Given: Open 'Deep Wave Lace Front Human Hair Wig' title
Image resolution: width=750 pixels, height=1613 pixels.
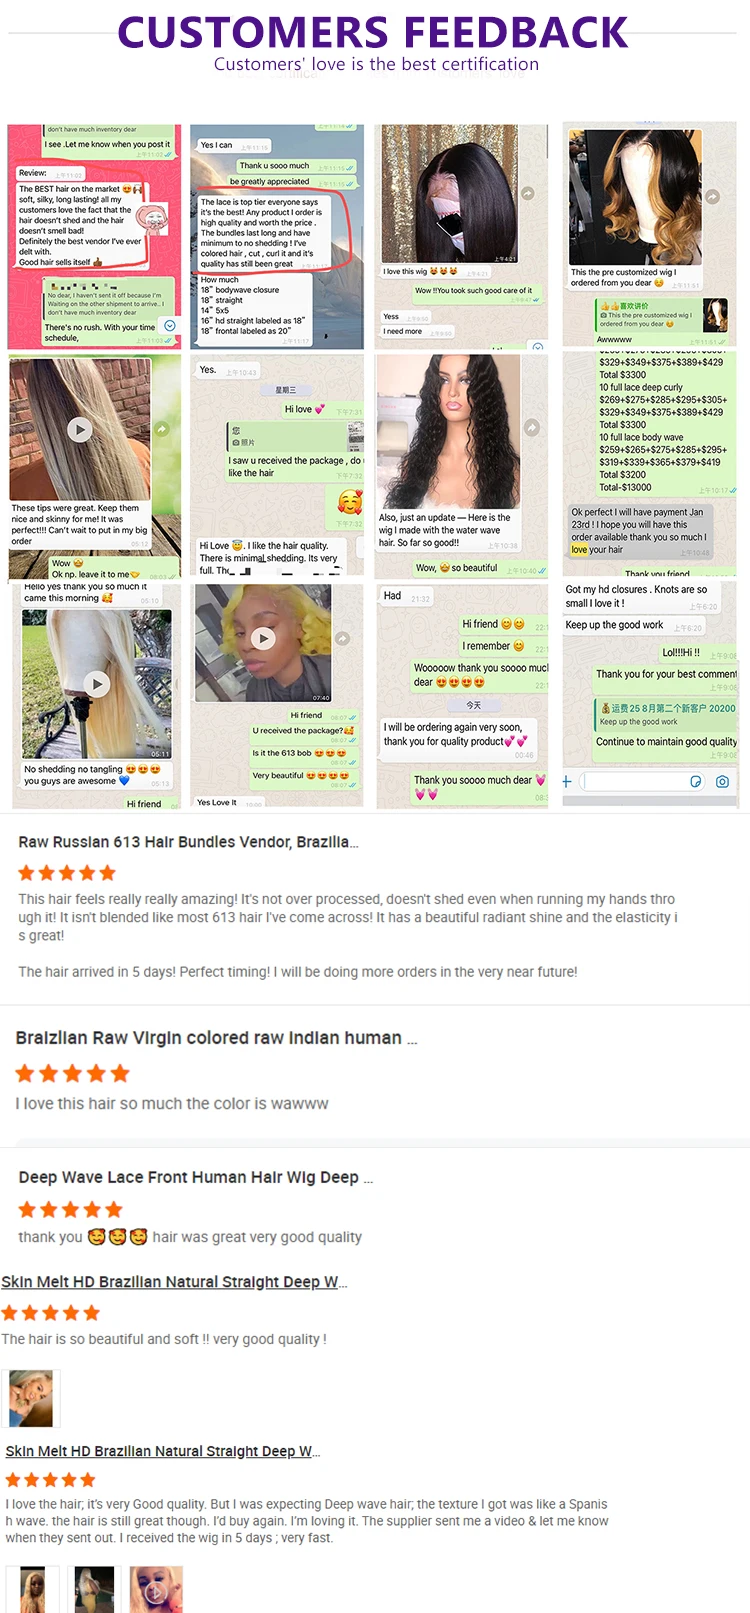Looking at the screenshot, I should [x=195, y=1178].
